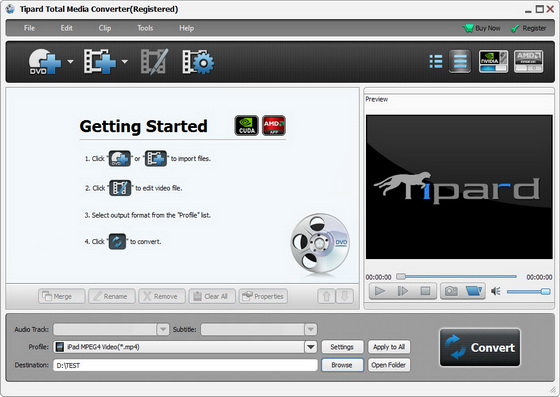Click the Register checkmark link
This screenshot has height=397, width=560.
point(529,28)
